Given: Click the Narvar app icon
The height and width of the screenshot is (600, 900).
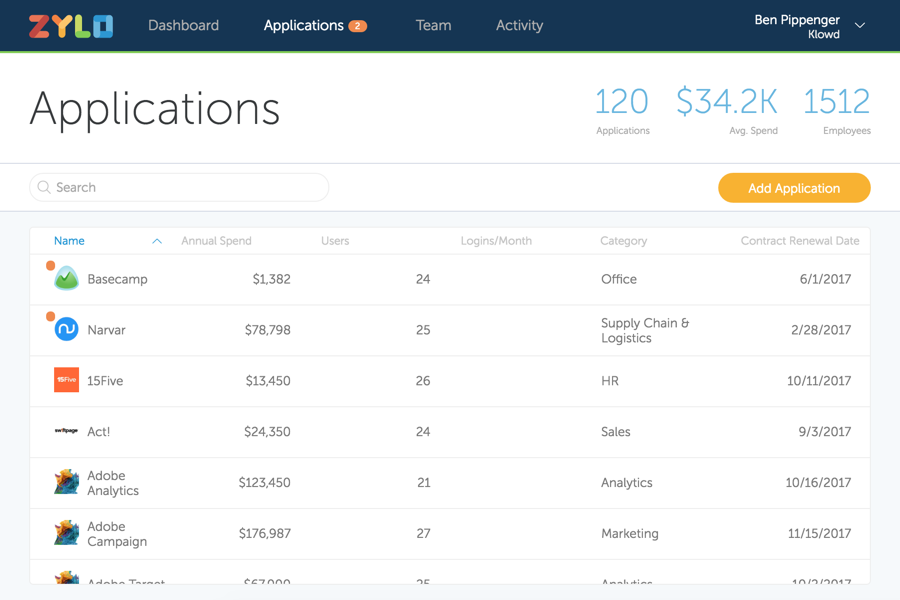Looking at the screenshot, I should (x=66, y=329).
